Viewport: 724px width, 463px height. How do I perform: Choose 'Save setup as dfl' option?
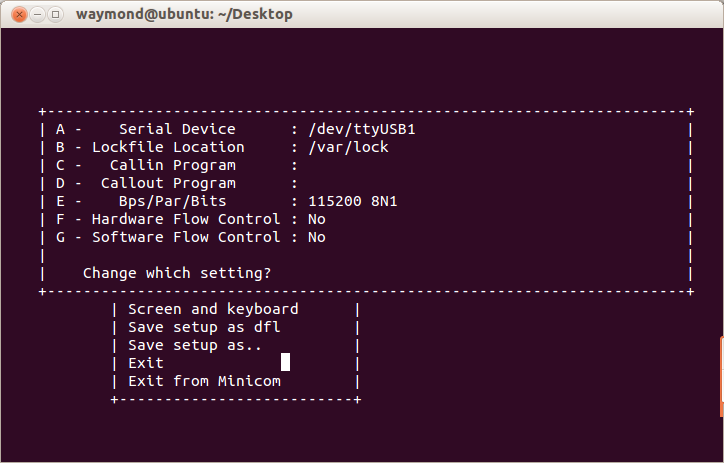(204, 327)
